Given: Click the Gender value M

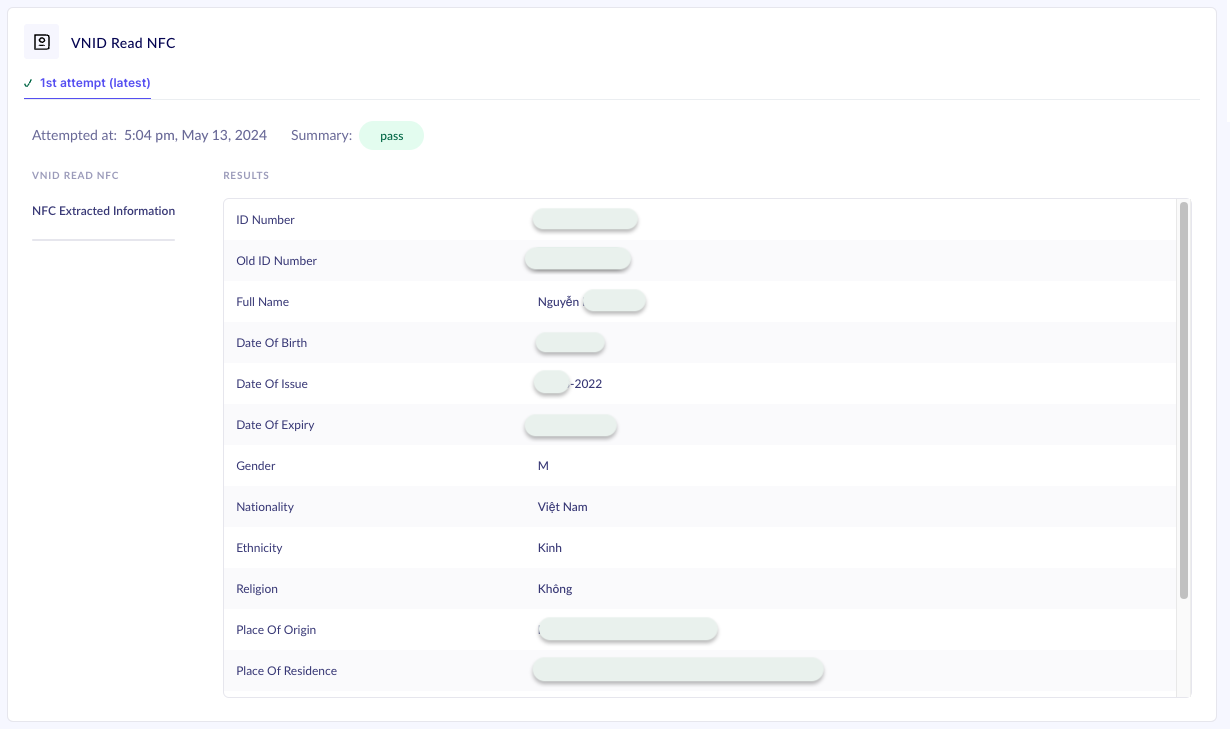Looking at the screenshot, I should 543,466.
